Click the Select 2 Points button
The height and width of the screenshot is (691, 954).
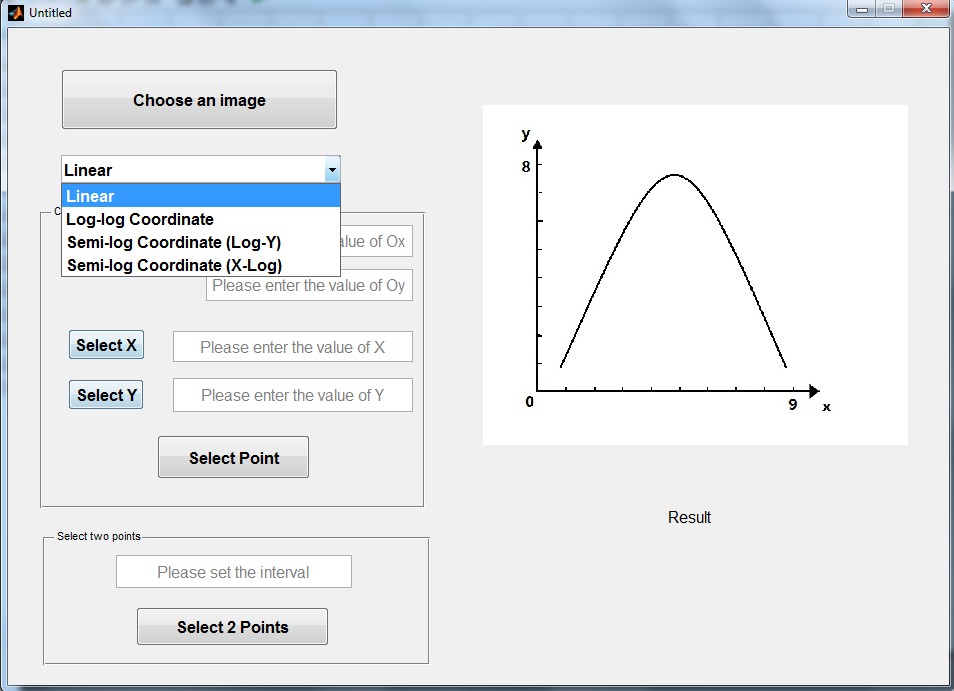pyautogui.click(x=232, y=627)
